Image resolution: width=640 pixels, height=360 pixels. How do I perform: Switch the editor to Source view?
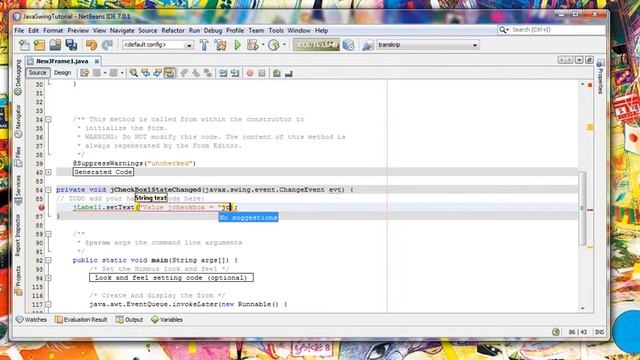click(x=38, y=73)
